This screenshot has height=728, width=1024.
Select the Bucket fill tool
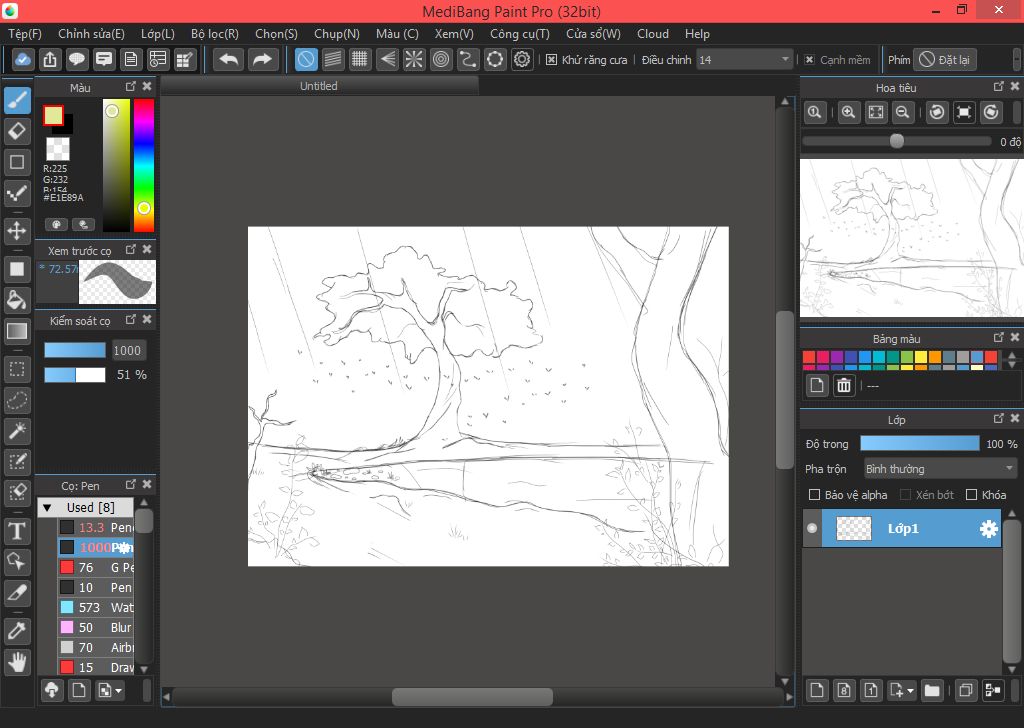coord(17,300)
